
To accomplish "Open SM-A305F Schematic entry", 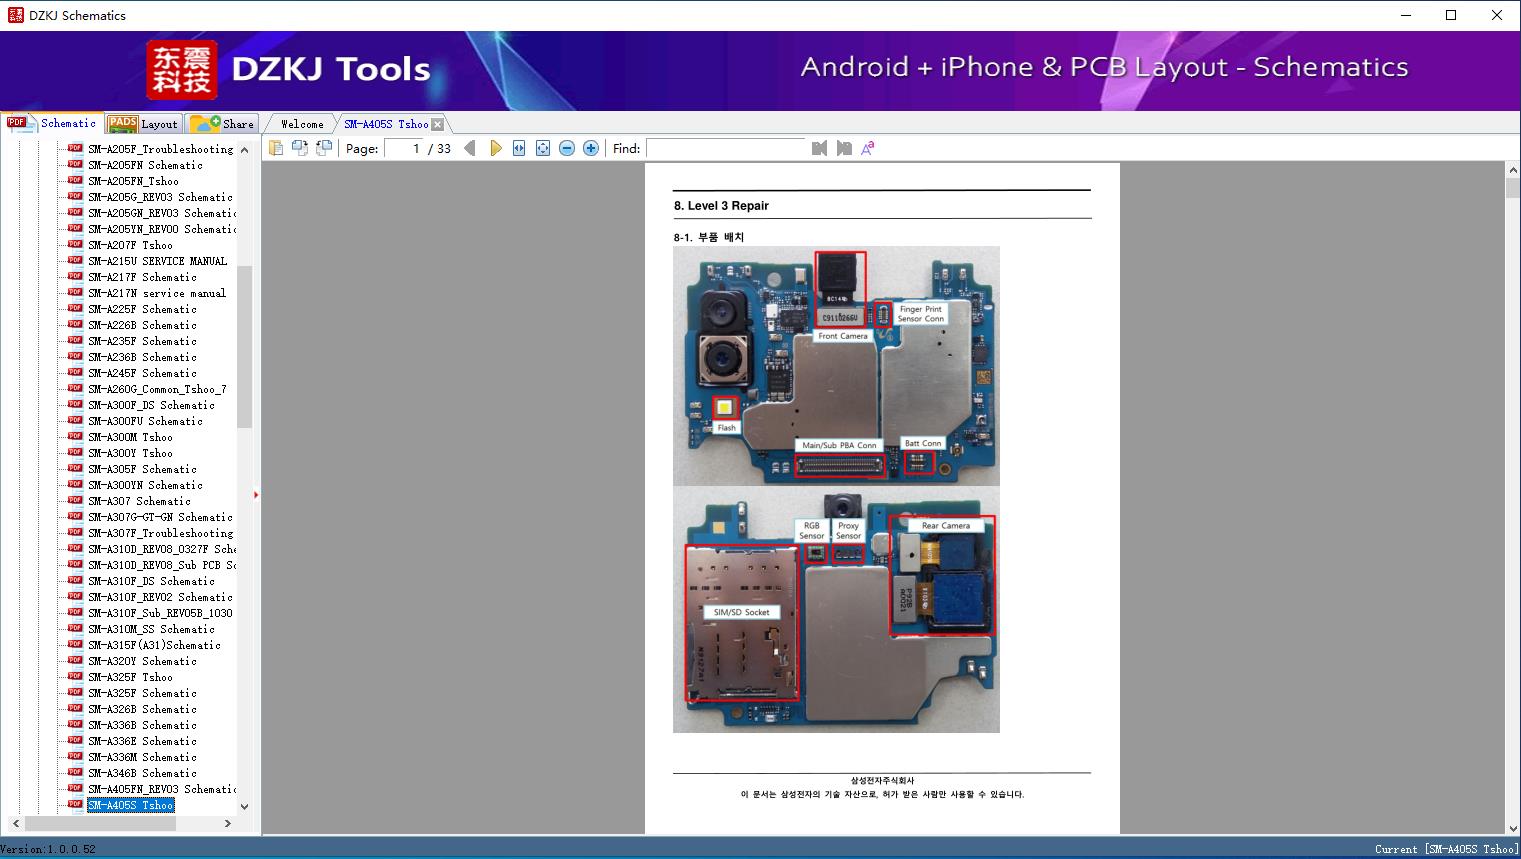I will (142, 469).
